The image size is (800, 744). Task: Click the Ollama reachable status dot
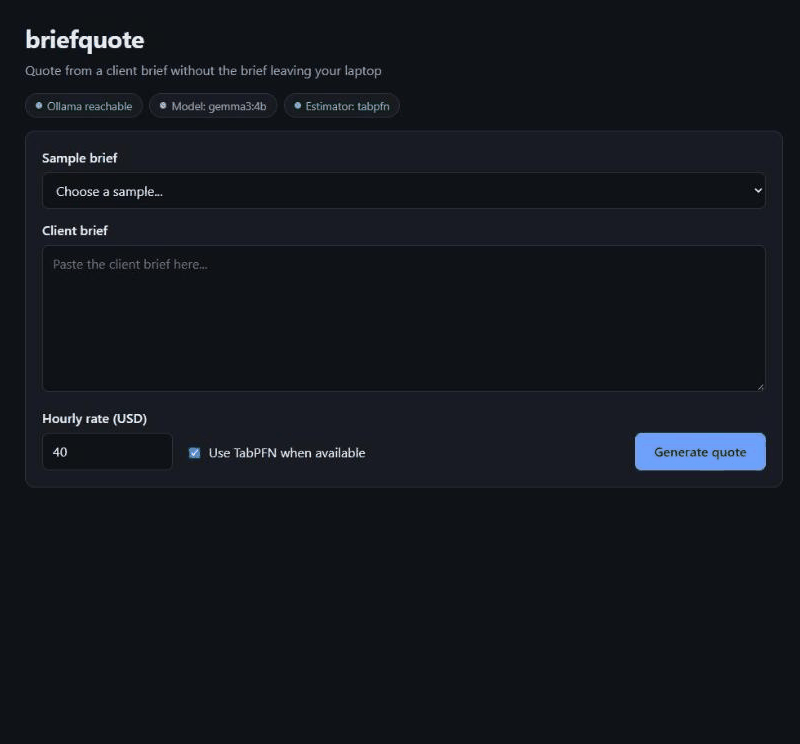[x=39, y=106]
